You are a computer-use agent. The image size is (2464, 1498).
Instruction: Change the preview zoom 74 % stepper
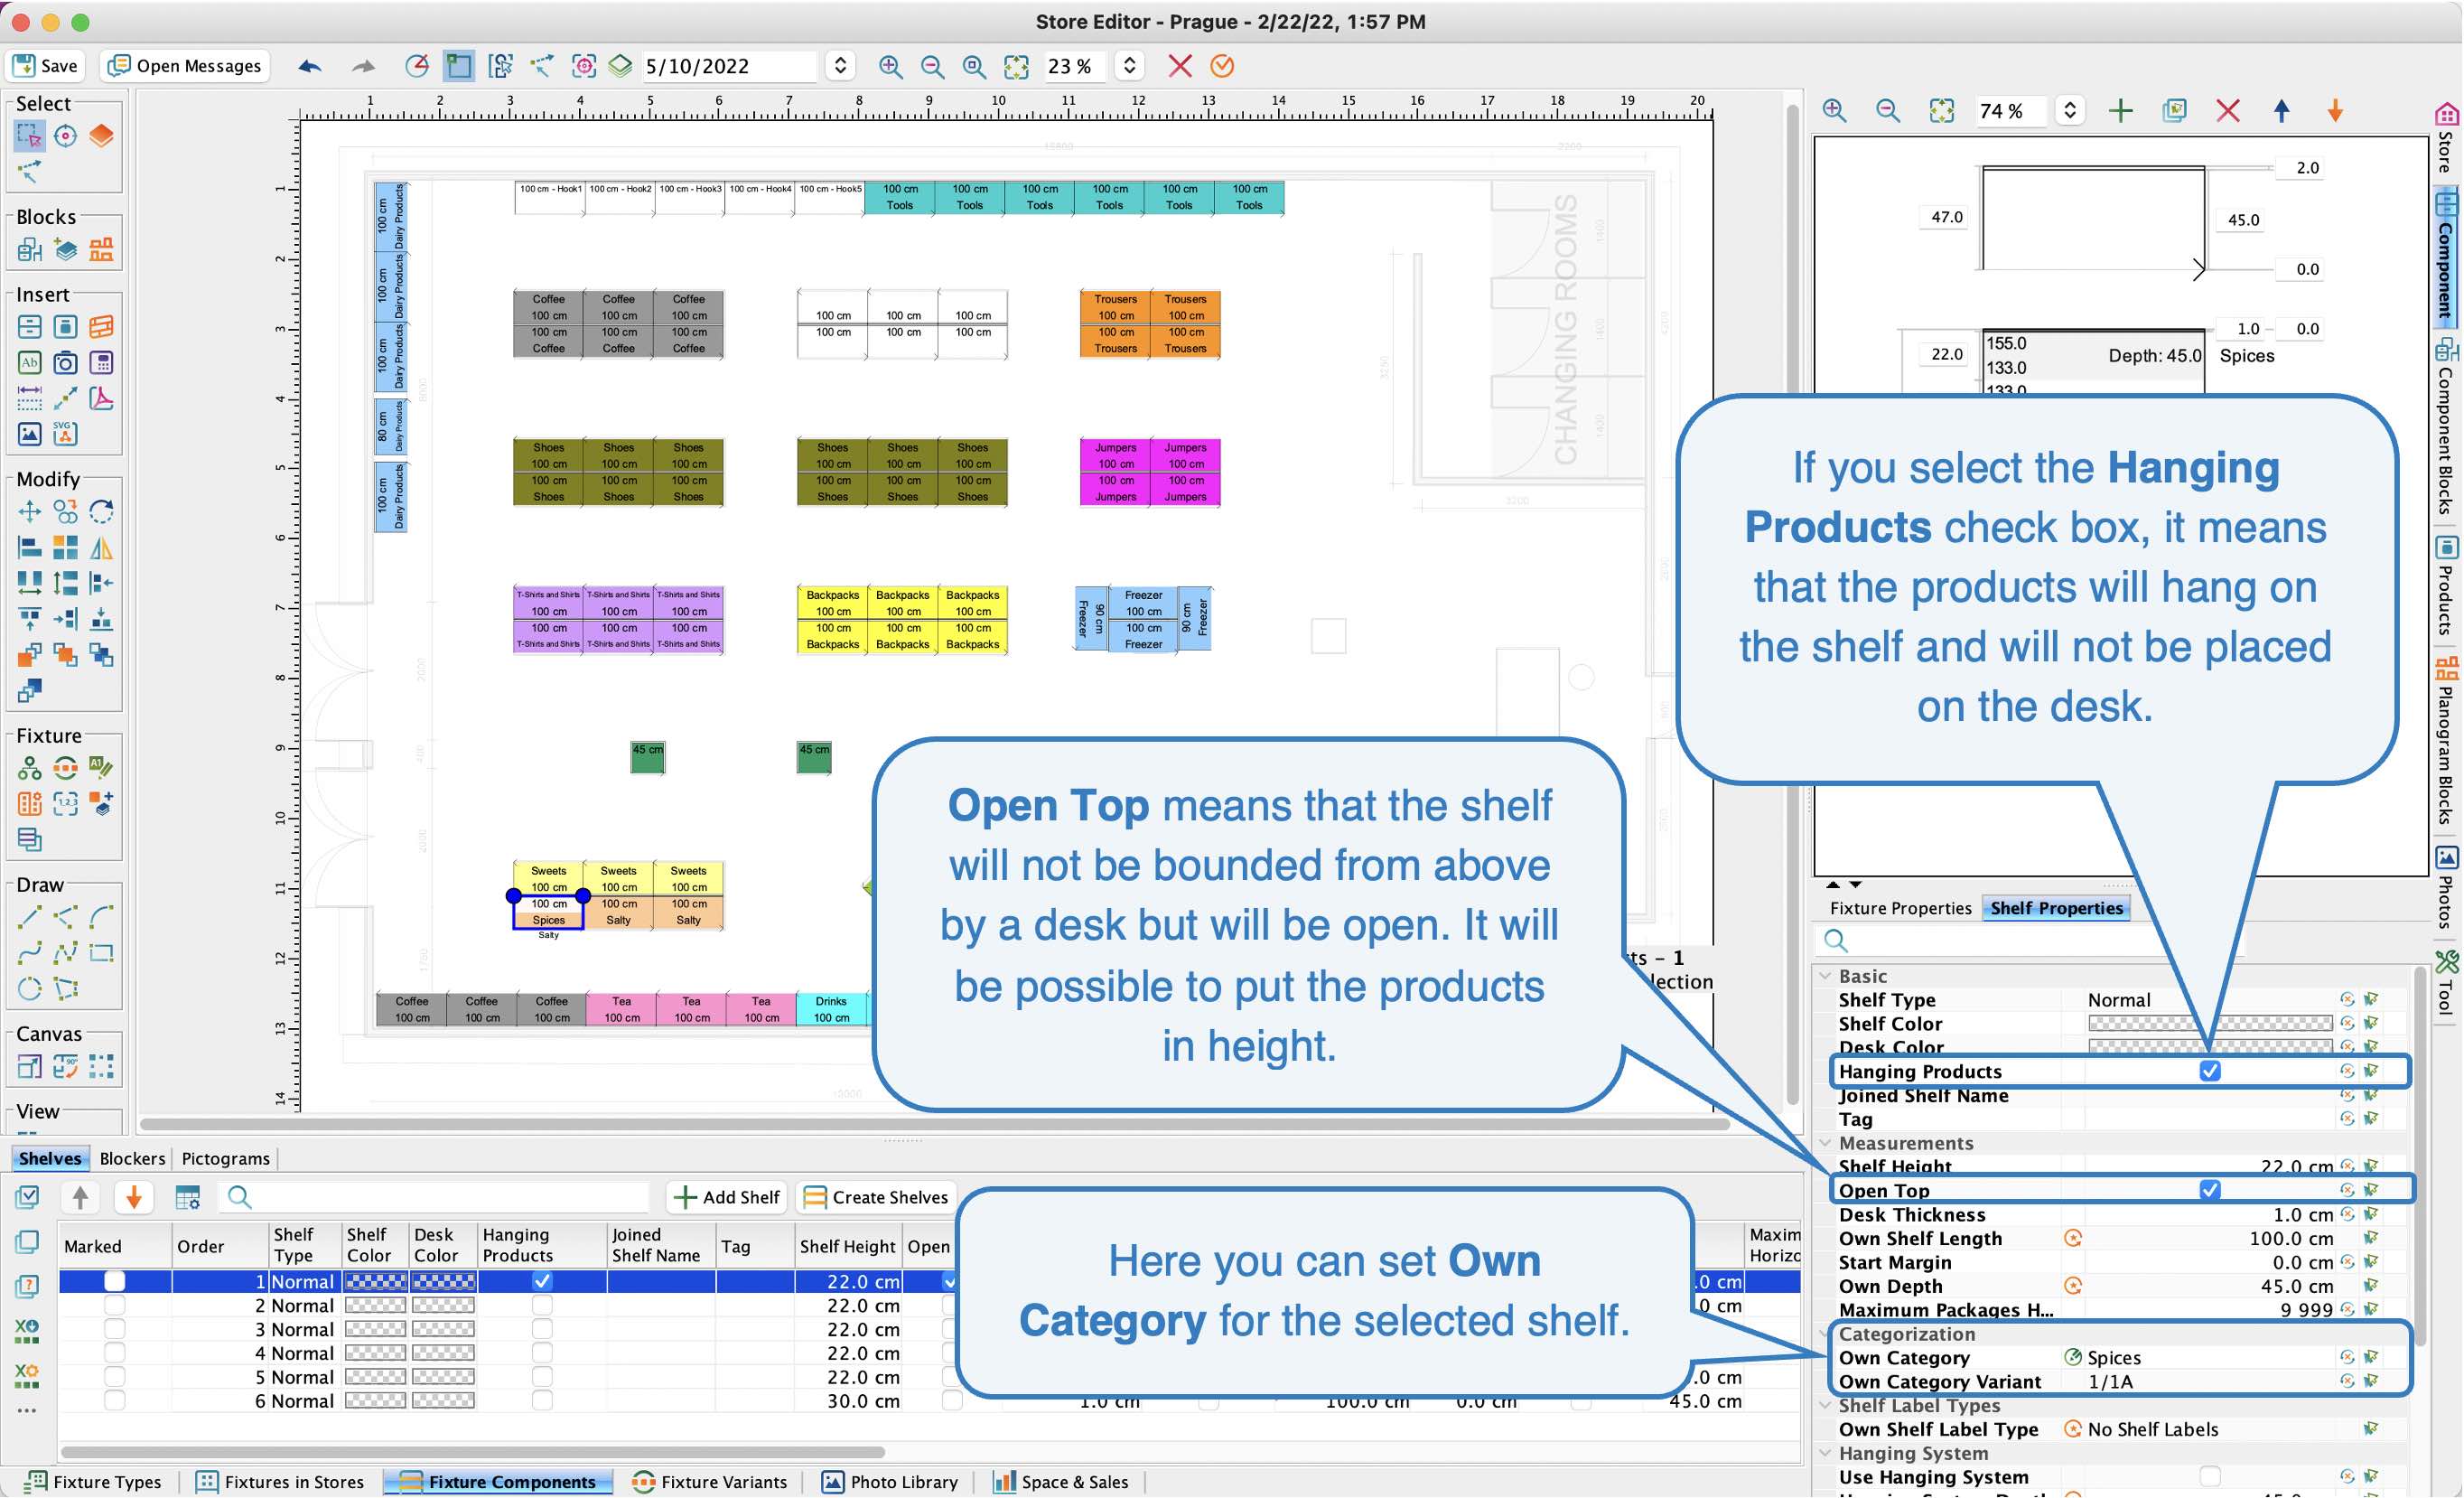tap(2069, 110)
